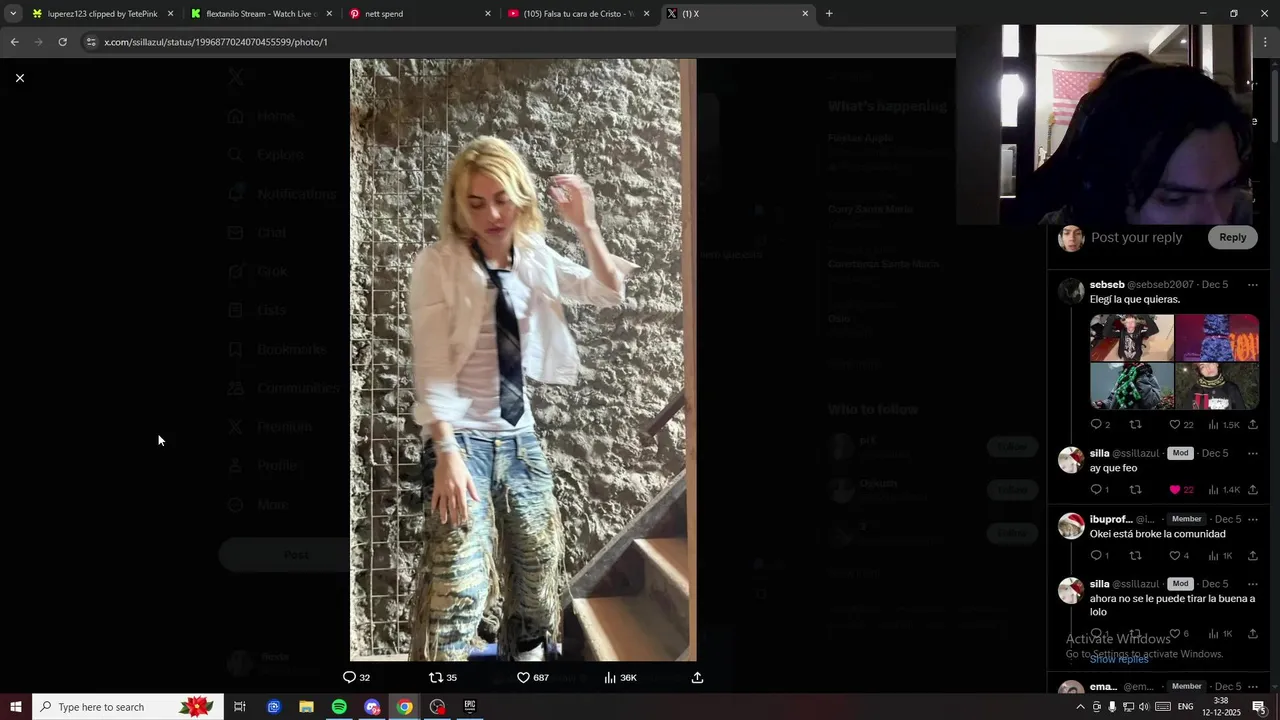Reply to ibuprof's 'Okei está broke' comment
1280x720 pixels.
coord(1096,555)
